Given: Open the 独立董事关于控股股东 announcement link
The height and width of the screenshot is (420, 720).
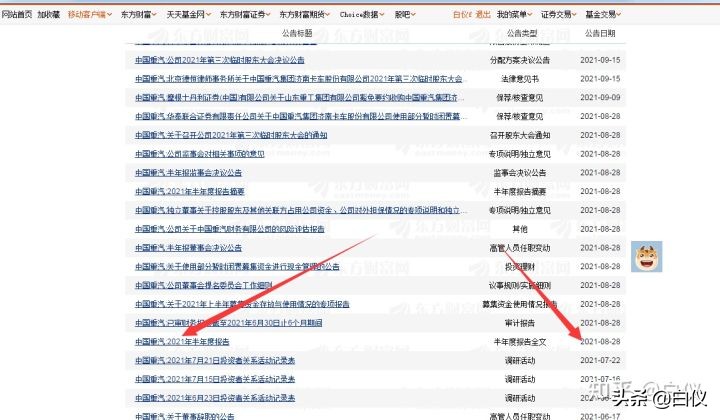Looking at the screenshot, I should [x=301, y=210].
